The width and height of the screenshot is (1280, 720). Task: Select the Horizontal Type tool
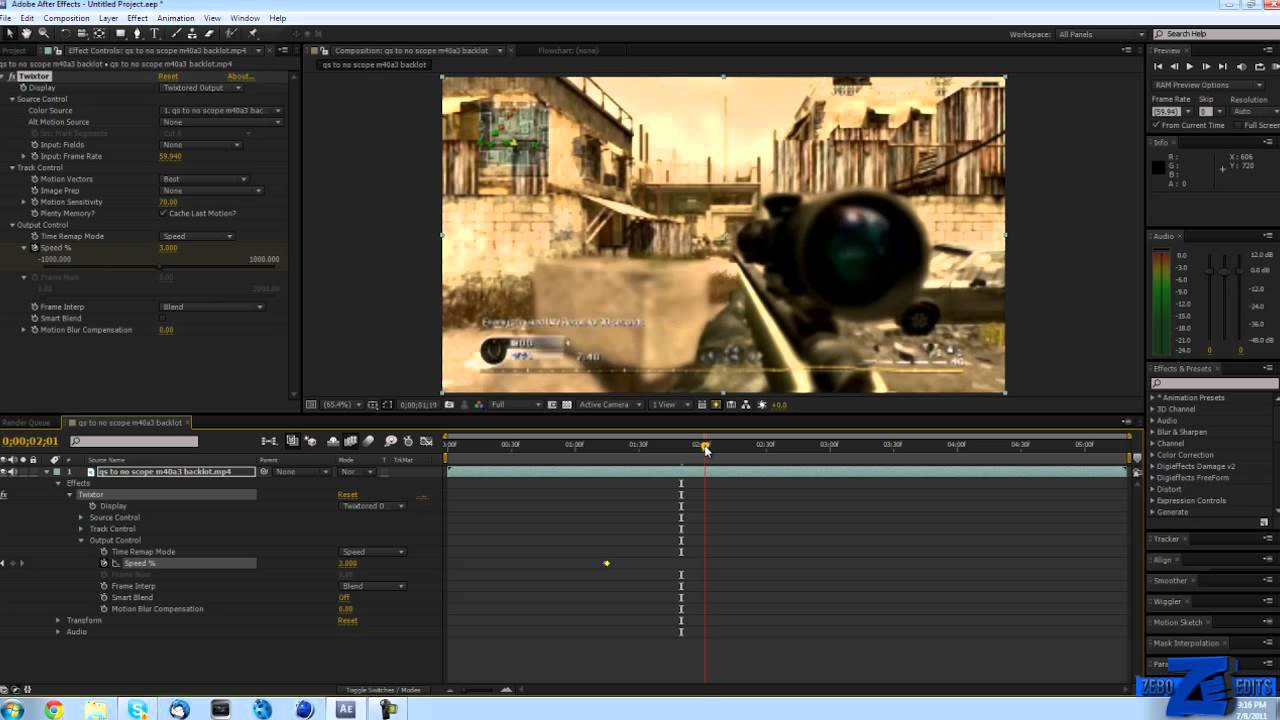click(x=155, y=33)
